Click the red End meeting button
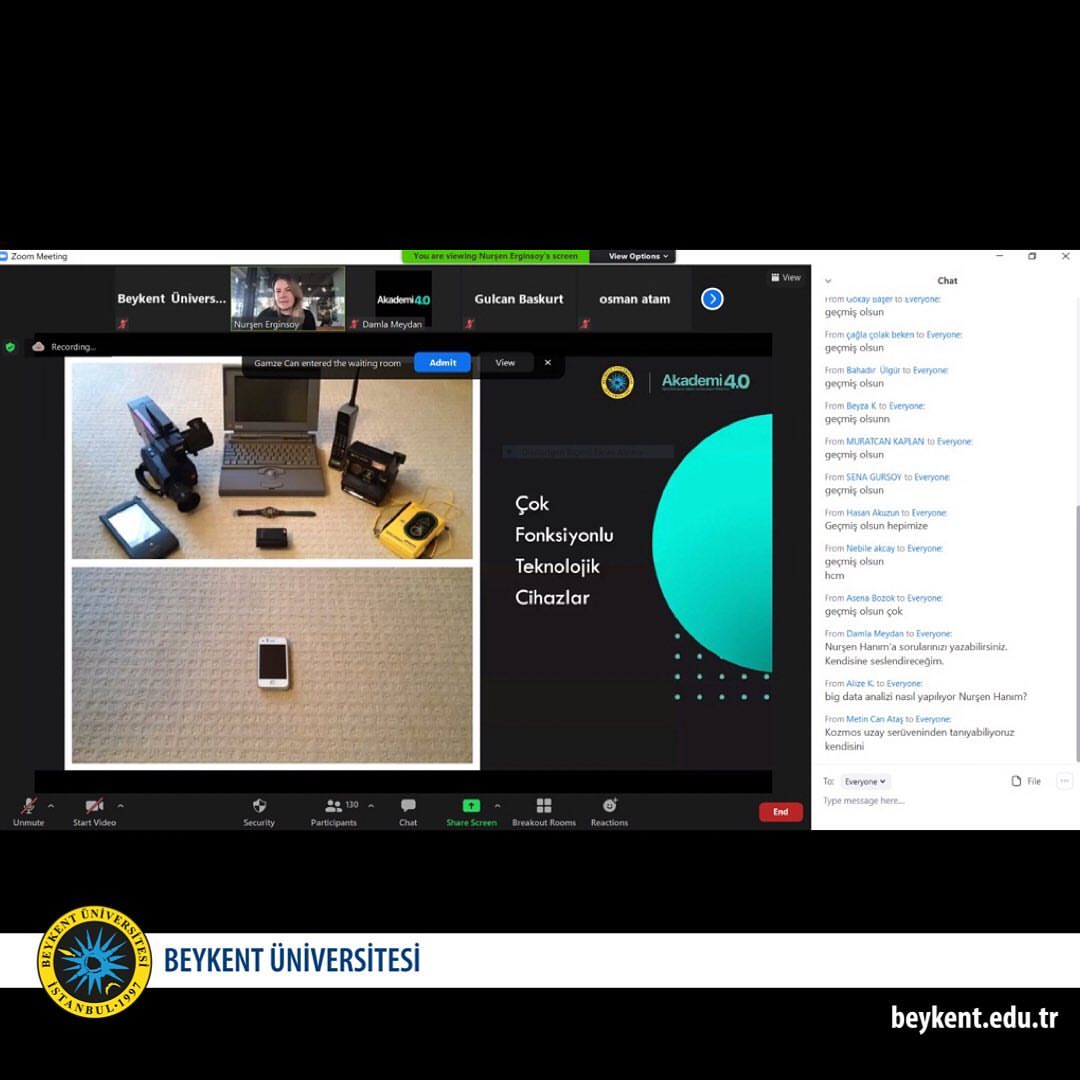The width and height of the screenshot is (1080, 1080). [780, 812]
